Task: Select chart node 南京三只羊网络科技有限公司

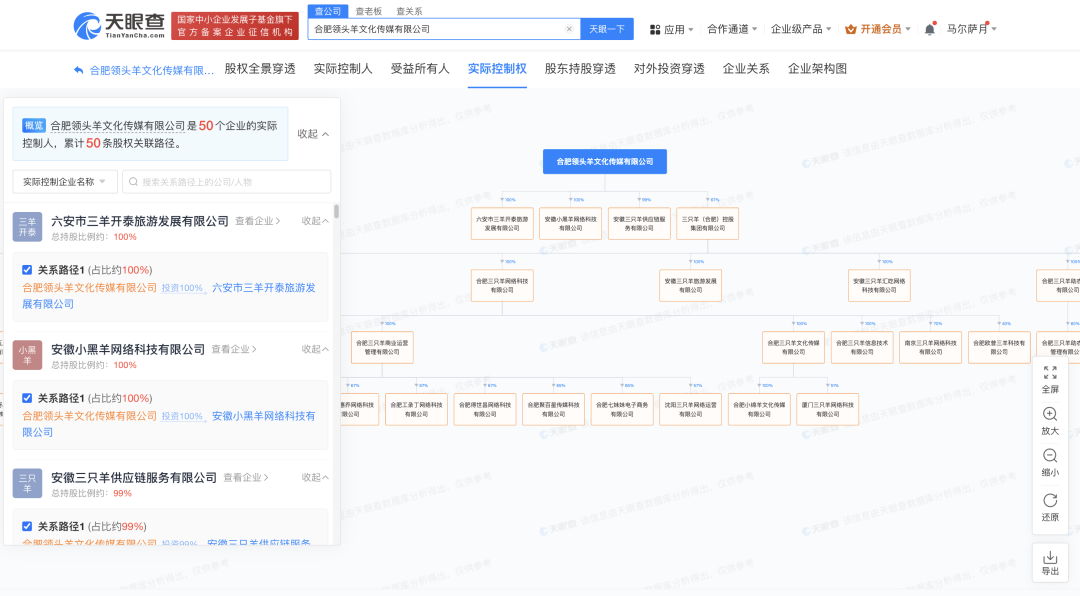Action: pos(930,347)
